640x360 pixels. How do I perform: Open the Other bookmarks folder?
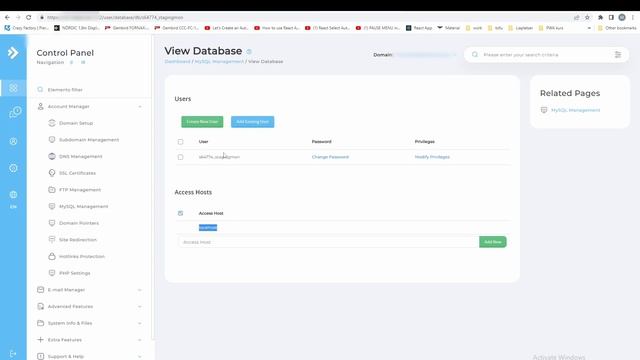(x=617, y=28)
